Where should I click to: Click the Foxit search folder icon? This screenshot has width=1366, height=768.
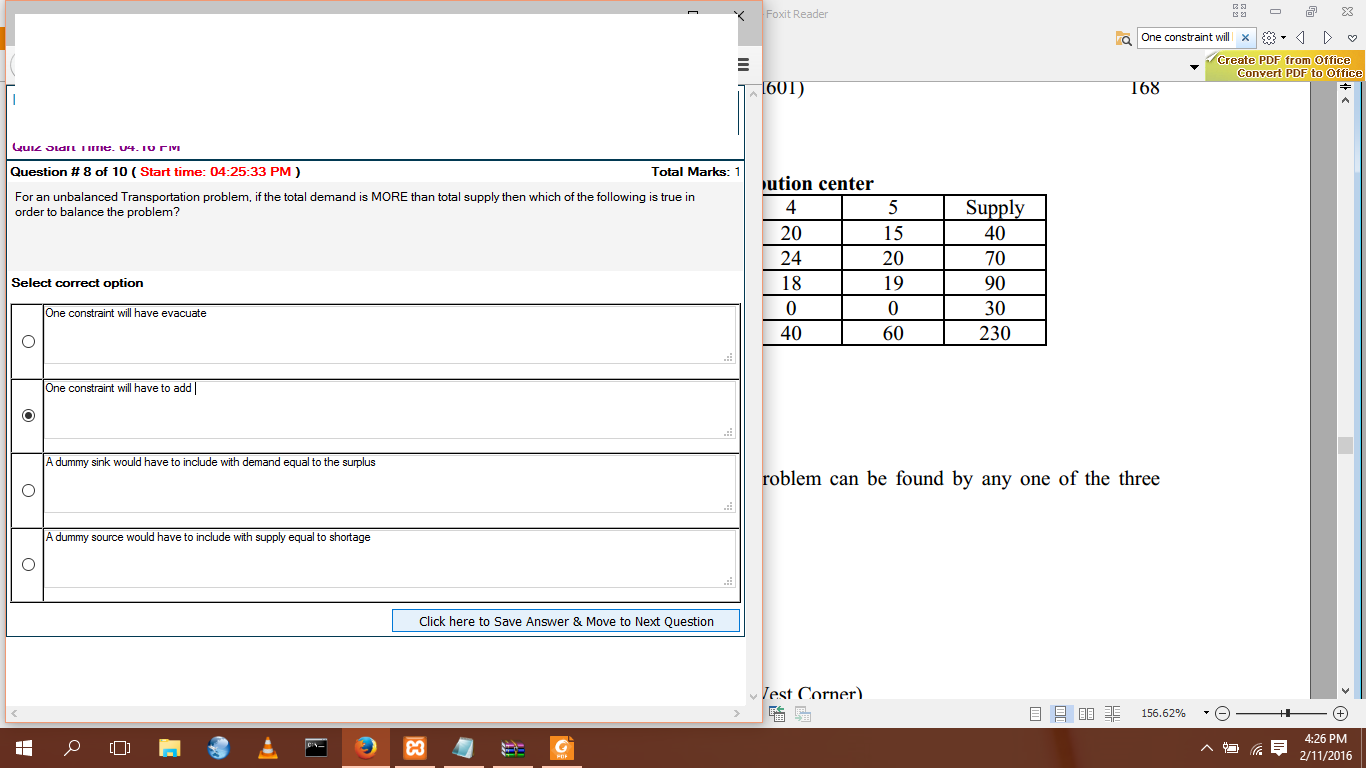[x=1124, y=38]
